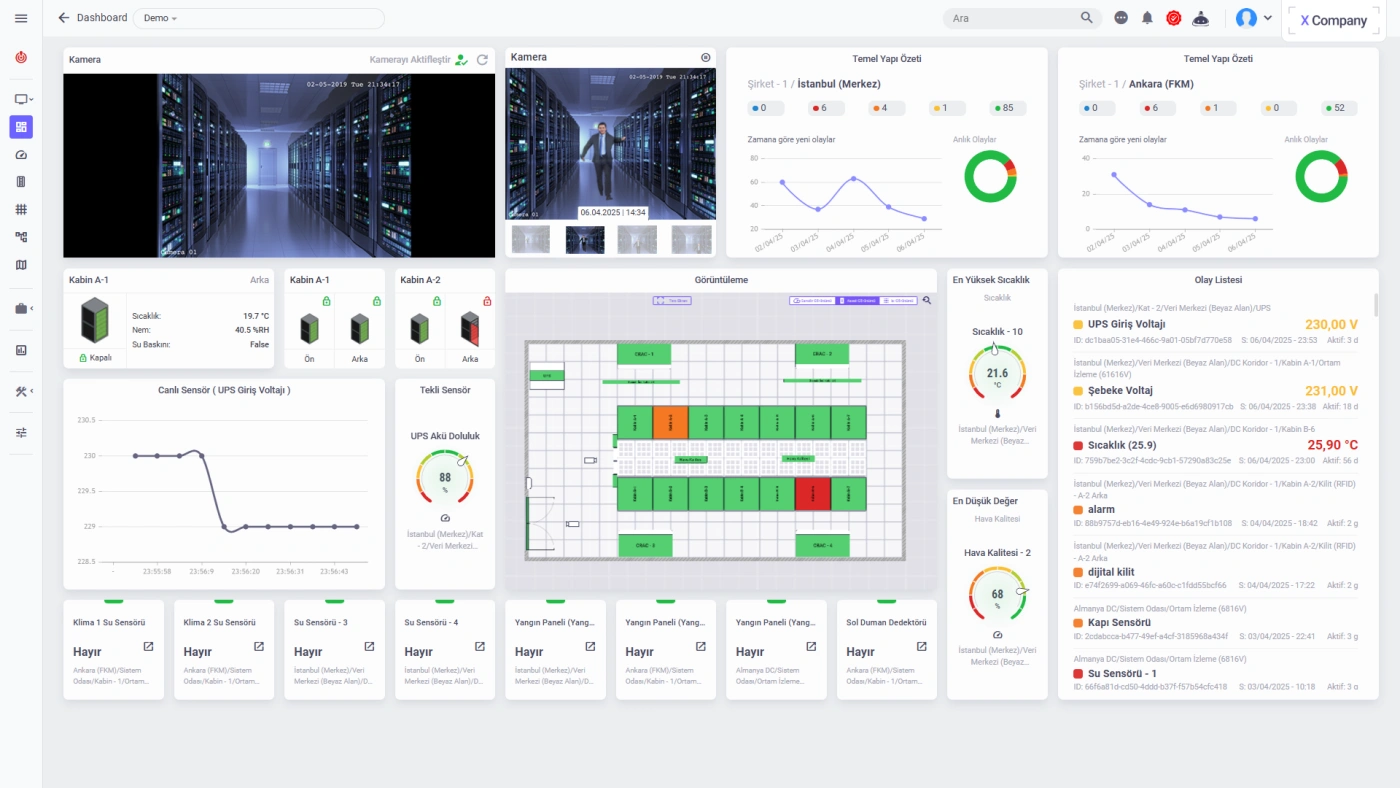The width and height of the screenshot is (1400, 788).
Task: Open settings icon of second Kamera widget
Action: coord(706,58)
